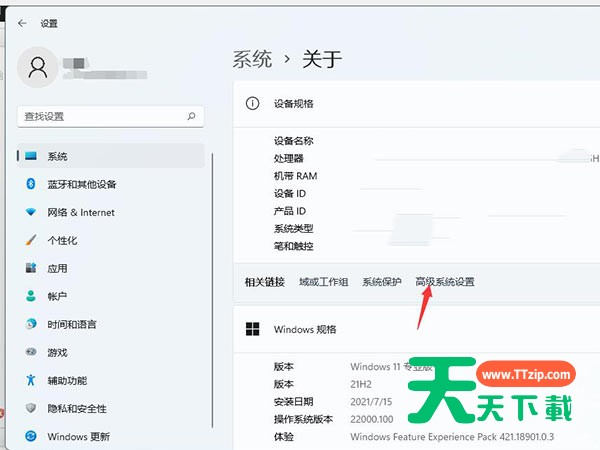Open System protection (系统保护) link
The width and height of the screenshot is (600, 450).
(382, 282)
